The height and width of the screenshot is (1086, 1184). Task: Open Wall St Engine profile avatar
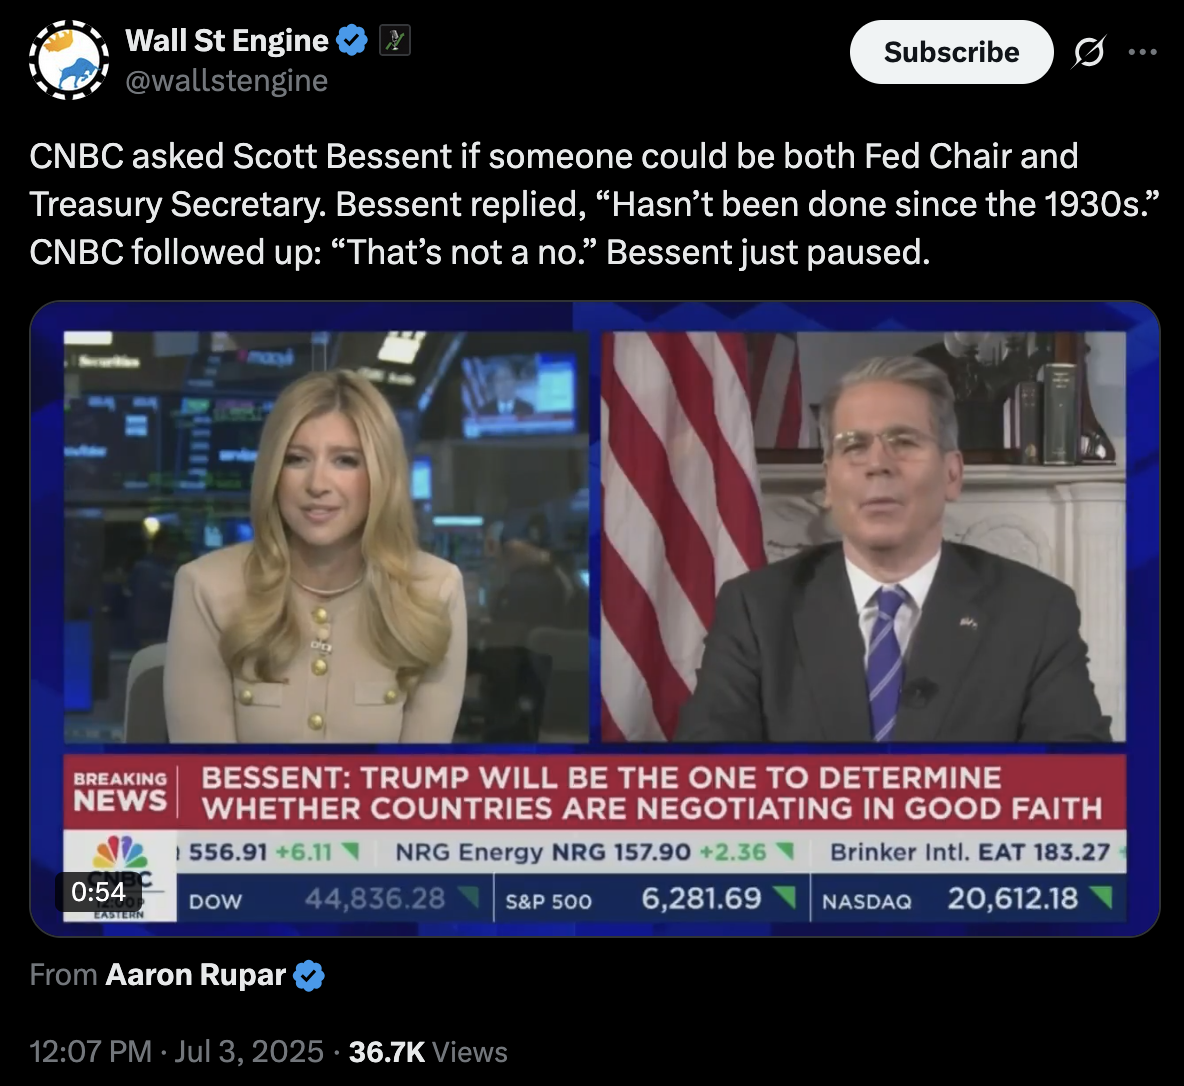69,60
